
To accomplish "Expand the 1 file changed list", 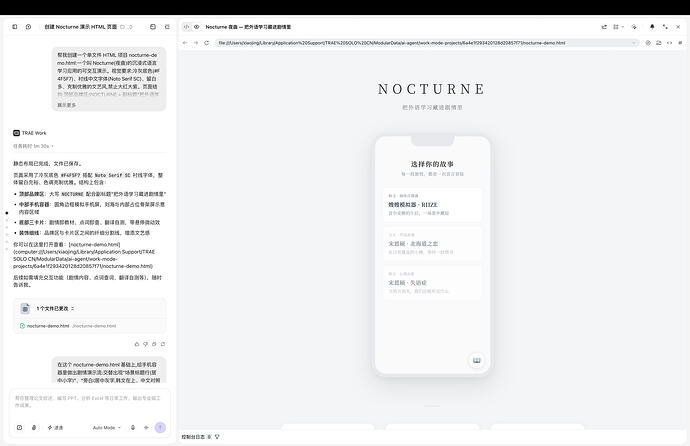I will coord(55,309).
